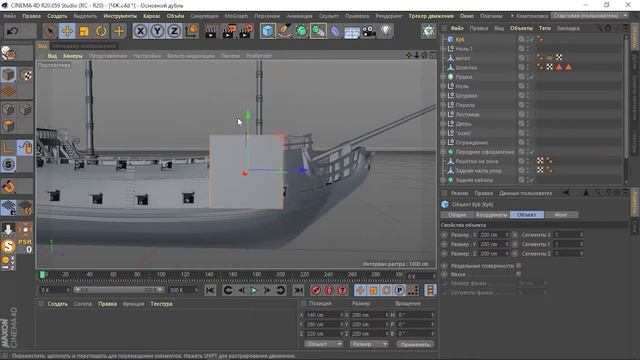640x360 pixels.
Task: Expand the Пушки object in the tree
Action: pos(443,77)
